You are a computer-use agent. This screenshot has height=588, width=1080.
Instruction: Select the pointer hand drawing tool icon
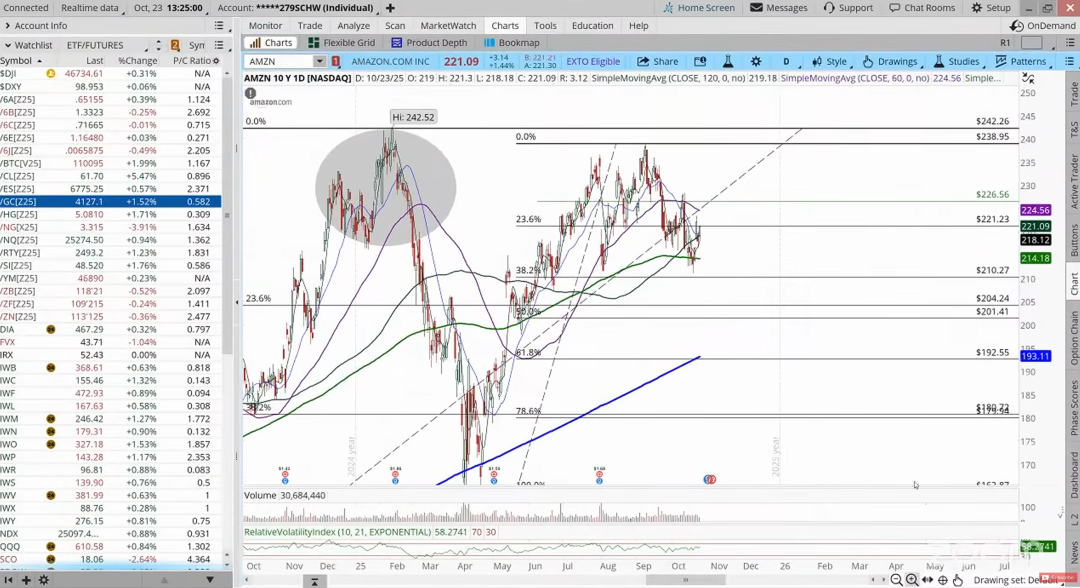[x=957, y=580]
